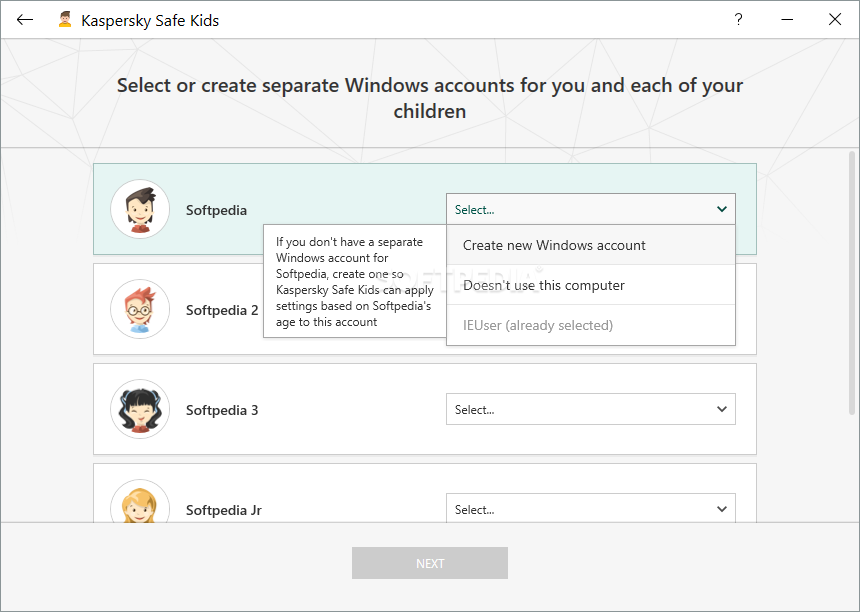Close the Kaspersky Safe Kids window

(835, 20)
